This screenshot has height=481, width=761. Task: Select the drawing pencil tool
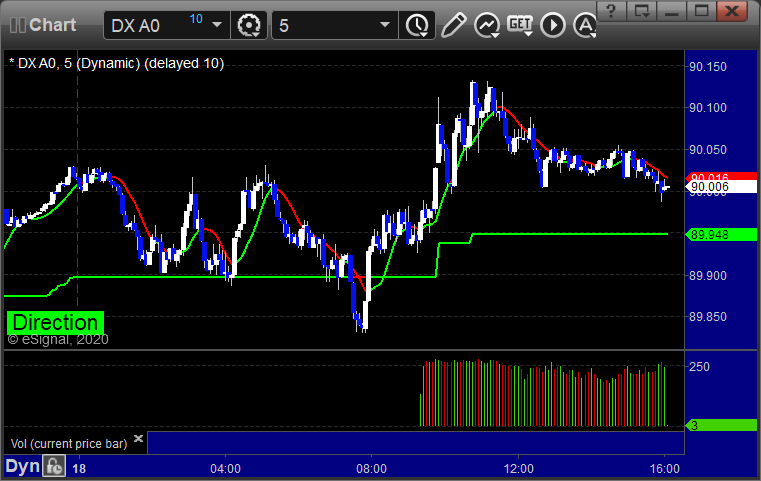coord(453,25)
